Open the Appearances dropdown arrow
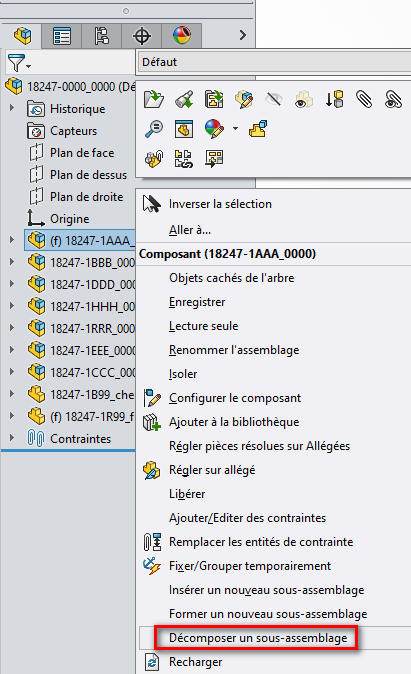 pyautogui.click(x=235, y=129)
